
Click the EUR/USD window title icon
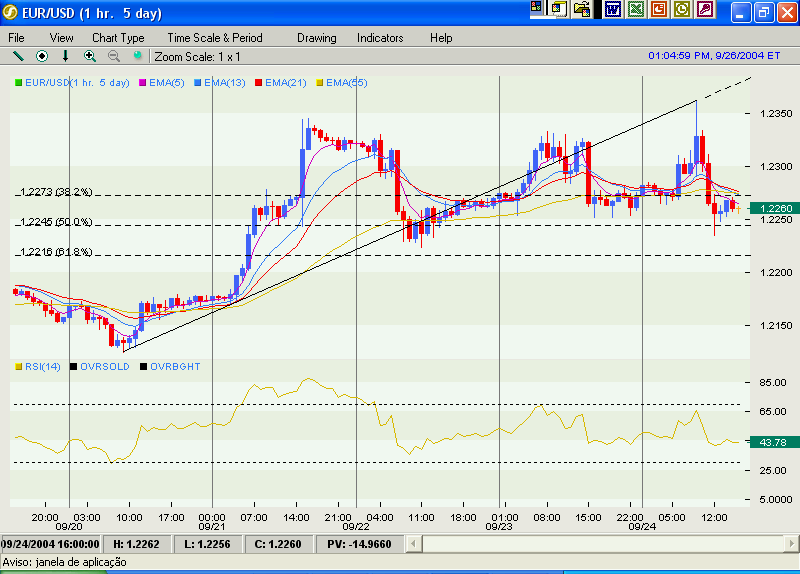pyautogui.click(x=10, y=12)
